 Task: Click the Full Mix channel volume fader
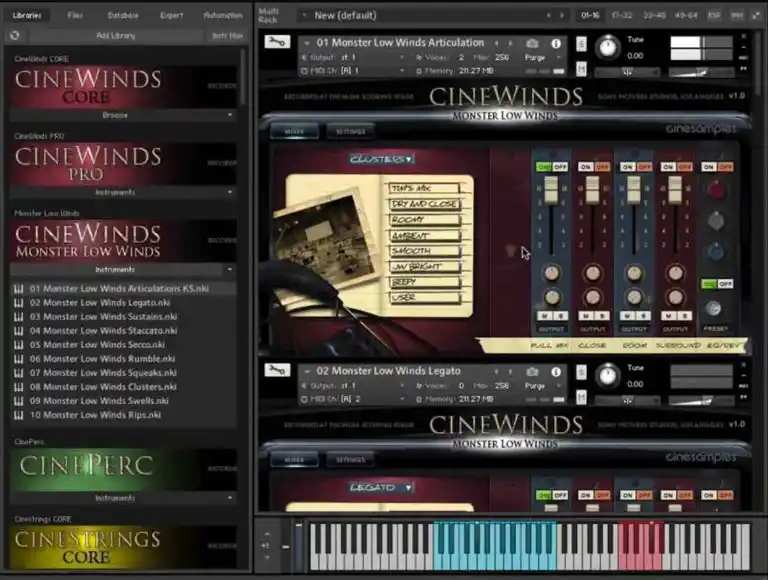pyautogui.click(x=551, y=190)
